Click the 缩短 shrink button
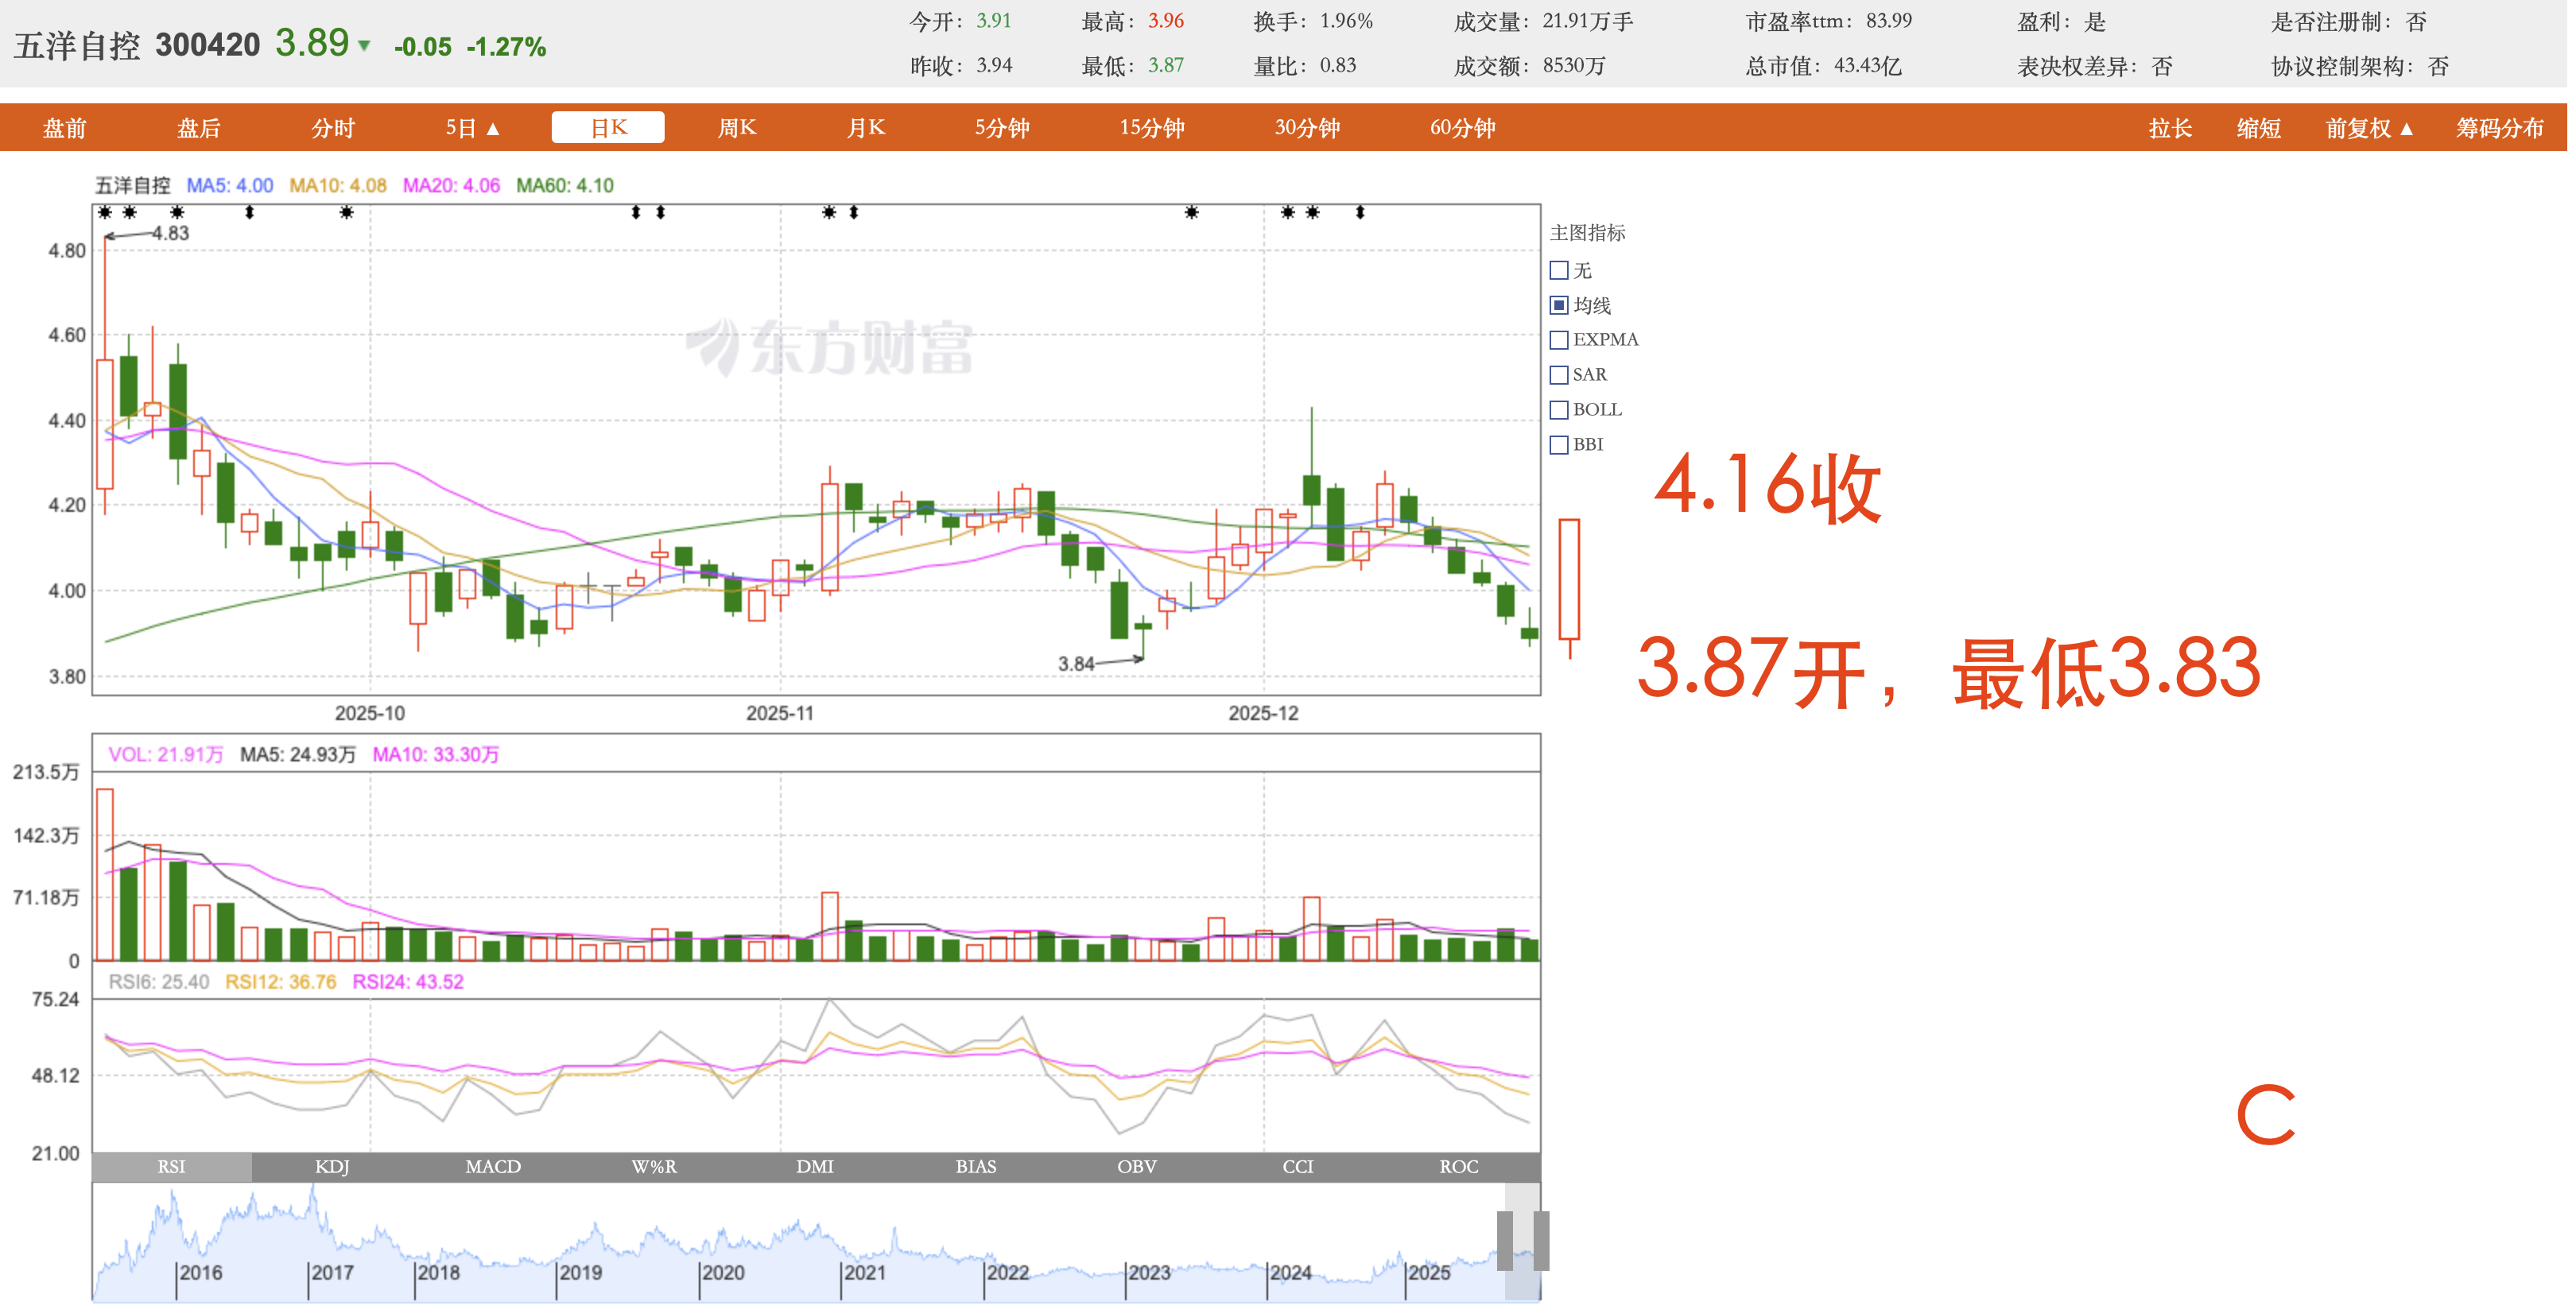Image resolution: width=2576 pixels, height=1313 pixels. tap(2258, 128)
